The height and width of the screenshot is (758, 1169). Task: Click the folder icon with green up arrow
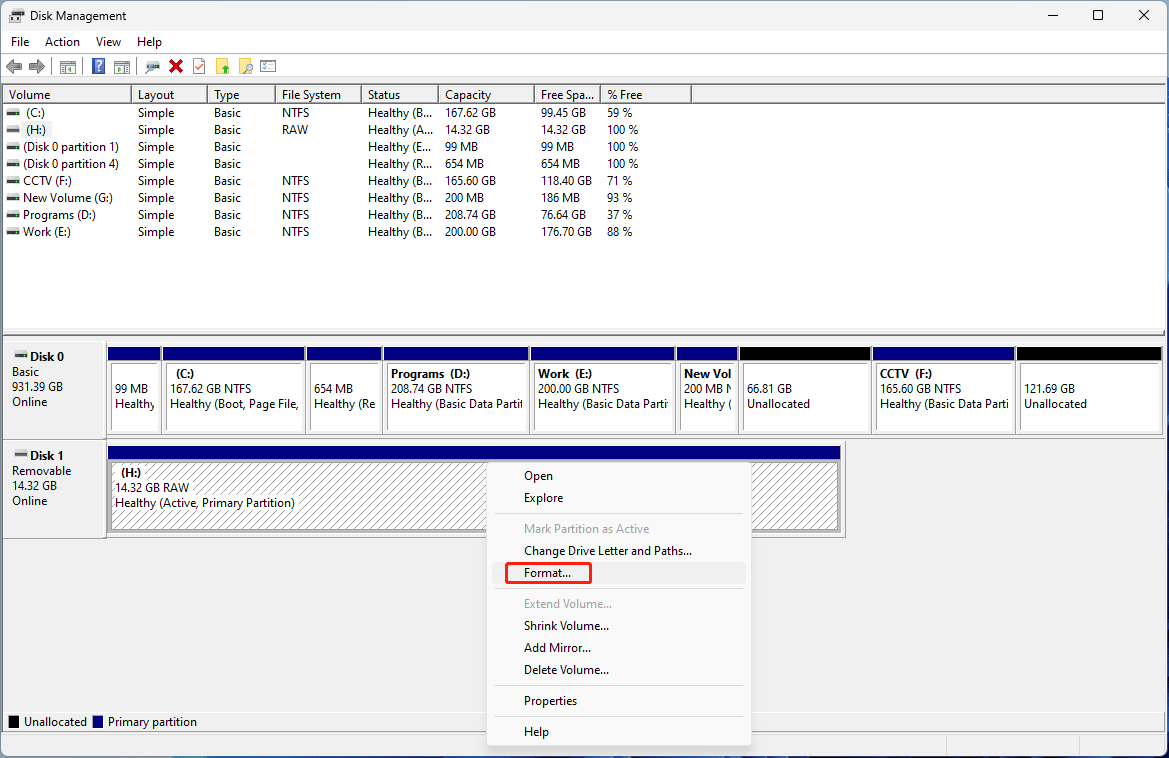point(222,66)
